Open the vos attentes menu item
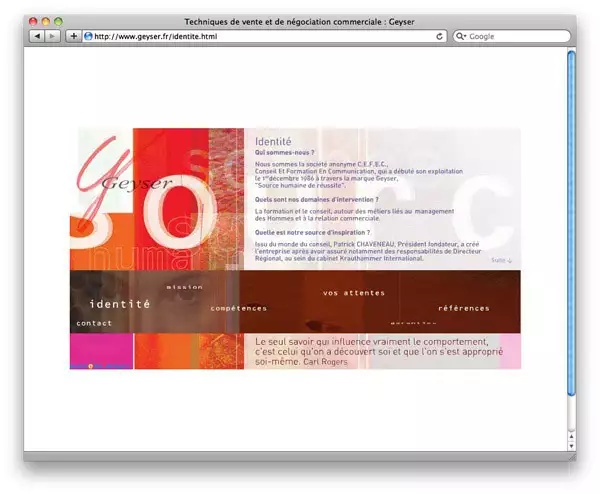 [354, 293]
